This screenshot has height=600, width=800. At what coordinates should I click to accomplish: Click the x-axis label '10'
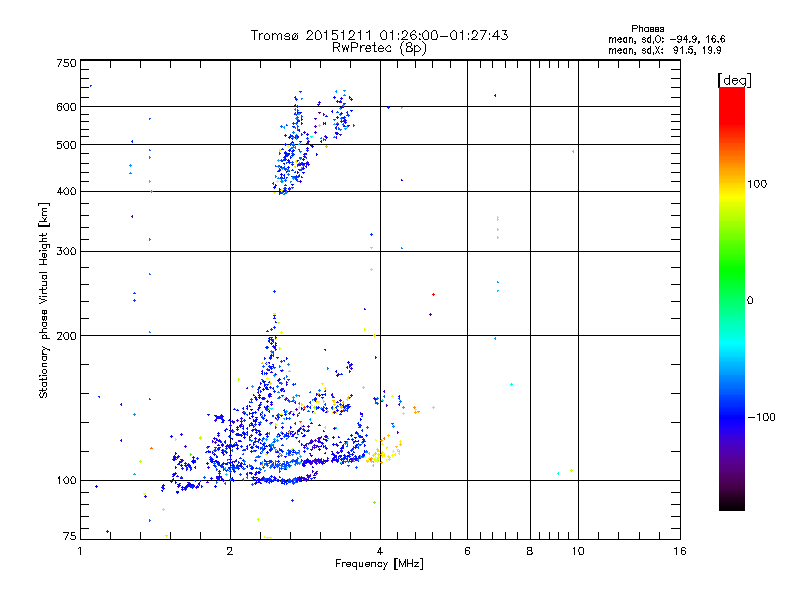tap(578, 551)
